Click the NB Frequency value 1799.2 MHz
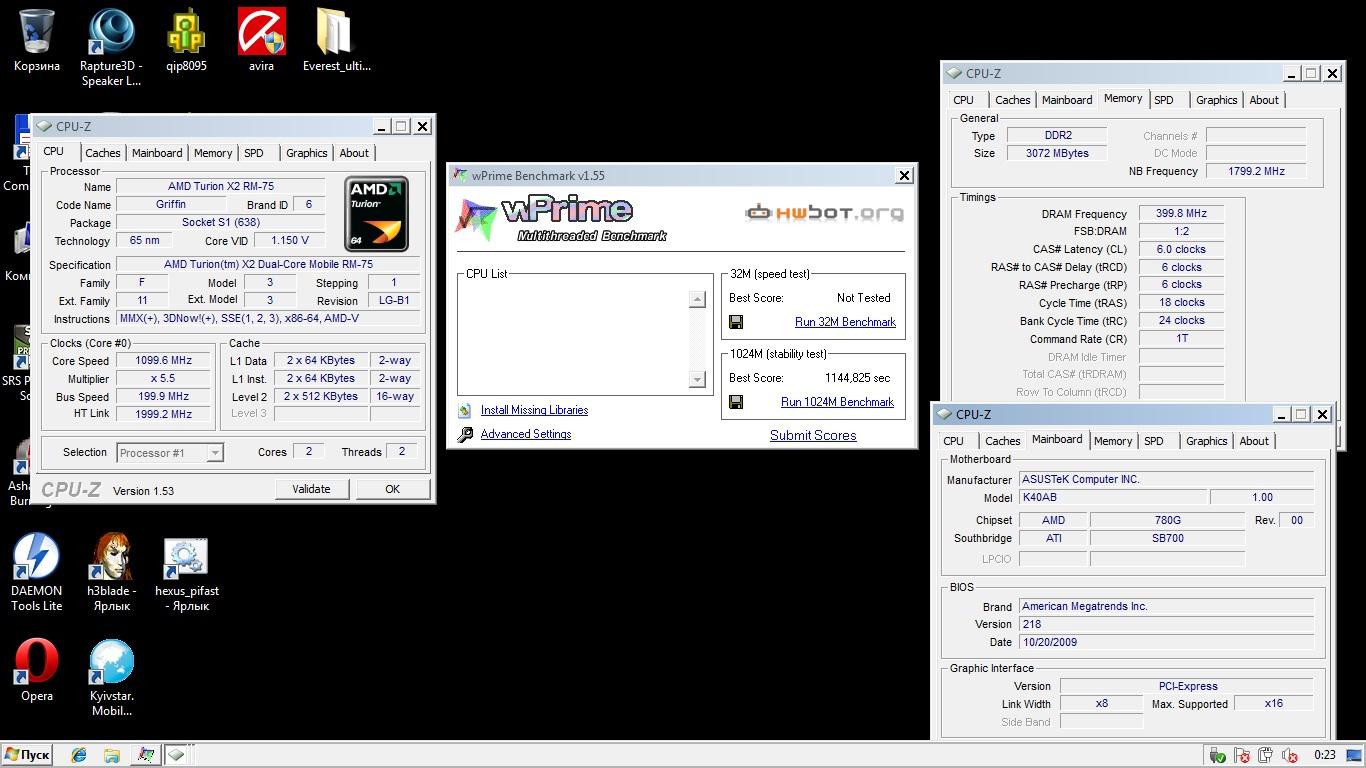The image size is (1366, 768). [x=1257, y=171]
